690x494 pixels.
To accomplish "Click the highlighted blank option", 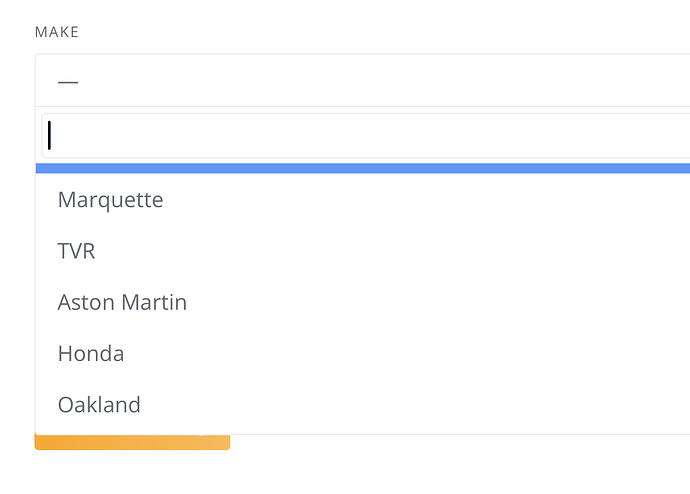I will pos(363,168).
